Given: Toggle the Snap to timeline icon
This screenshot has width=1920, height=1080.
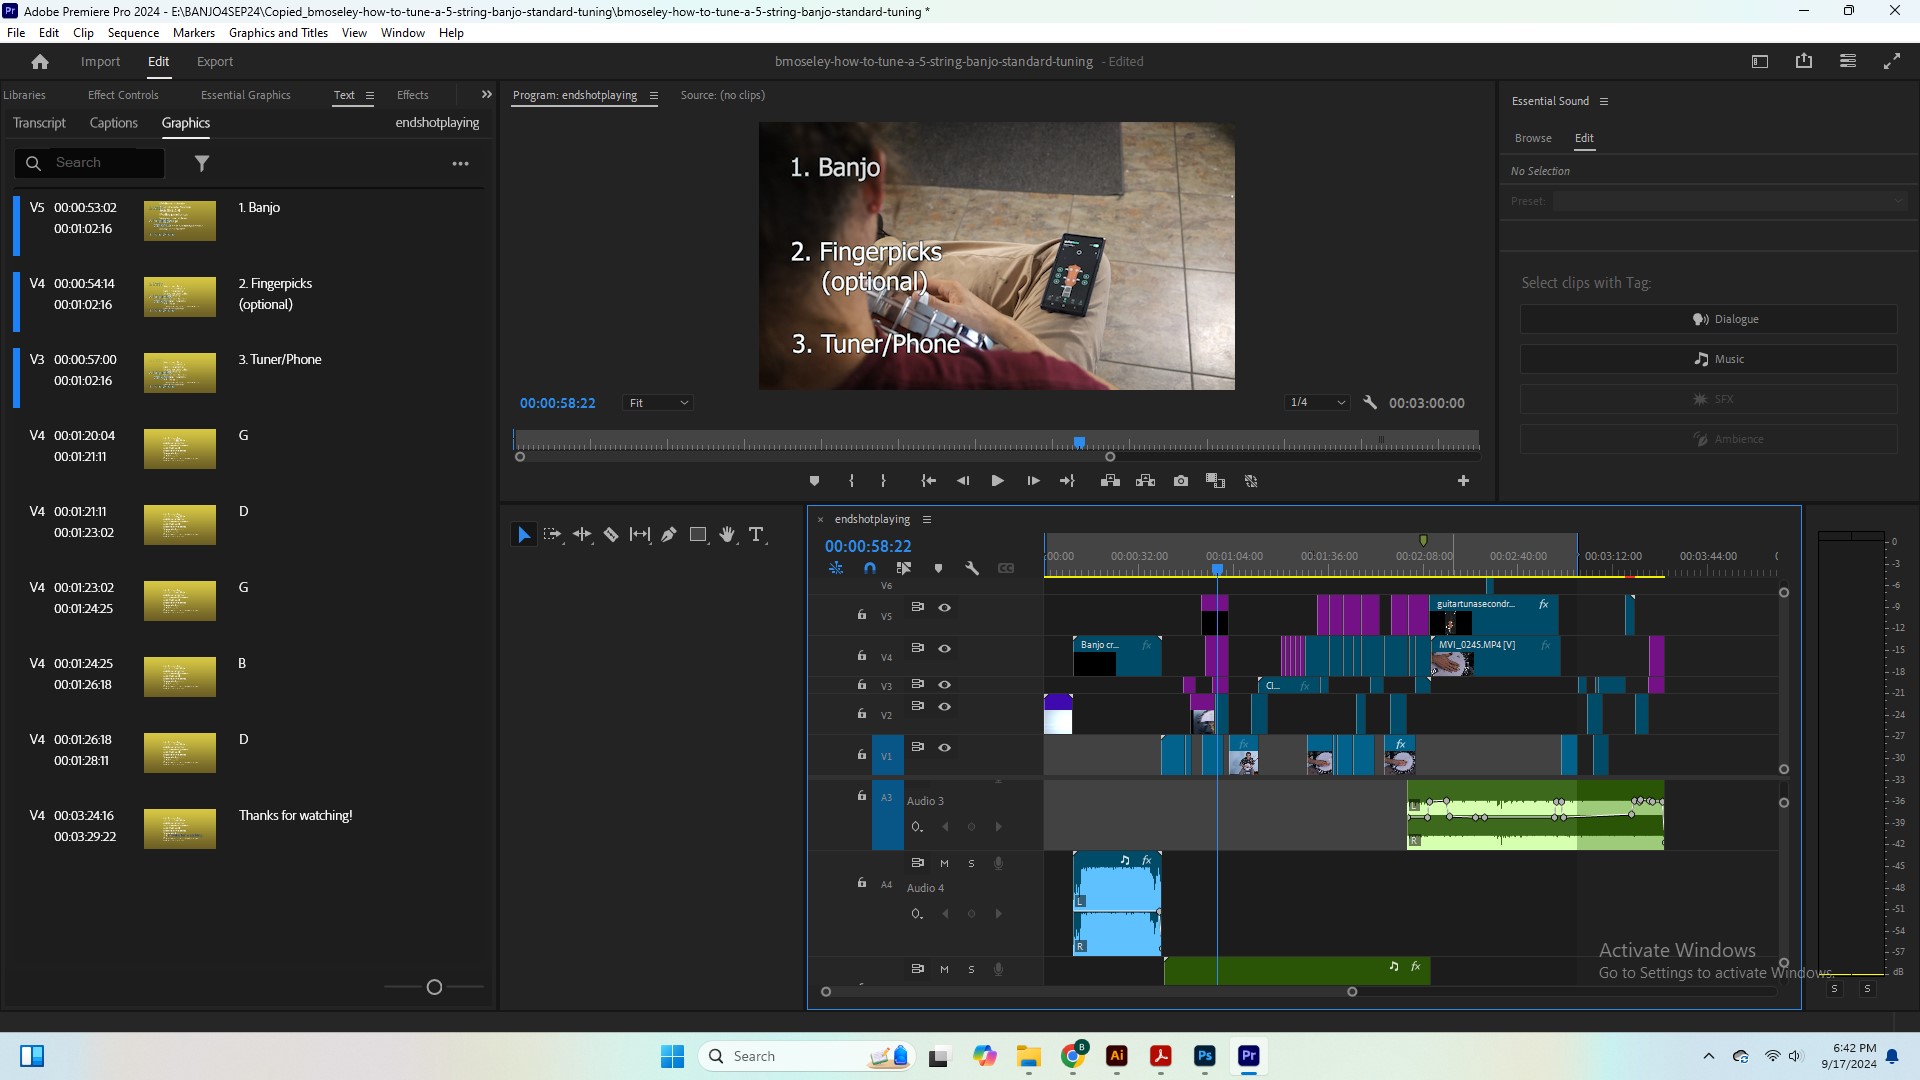Looking at the screenshot, I should [870, 568].
